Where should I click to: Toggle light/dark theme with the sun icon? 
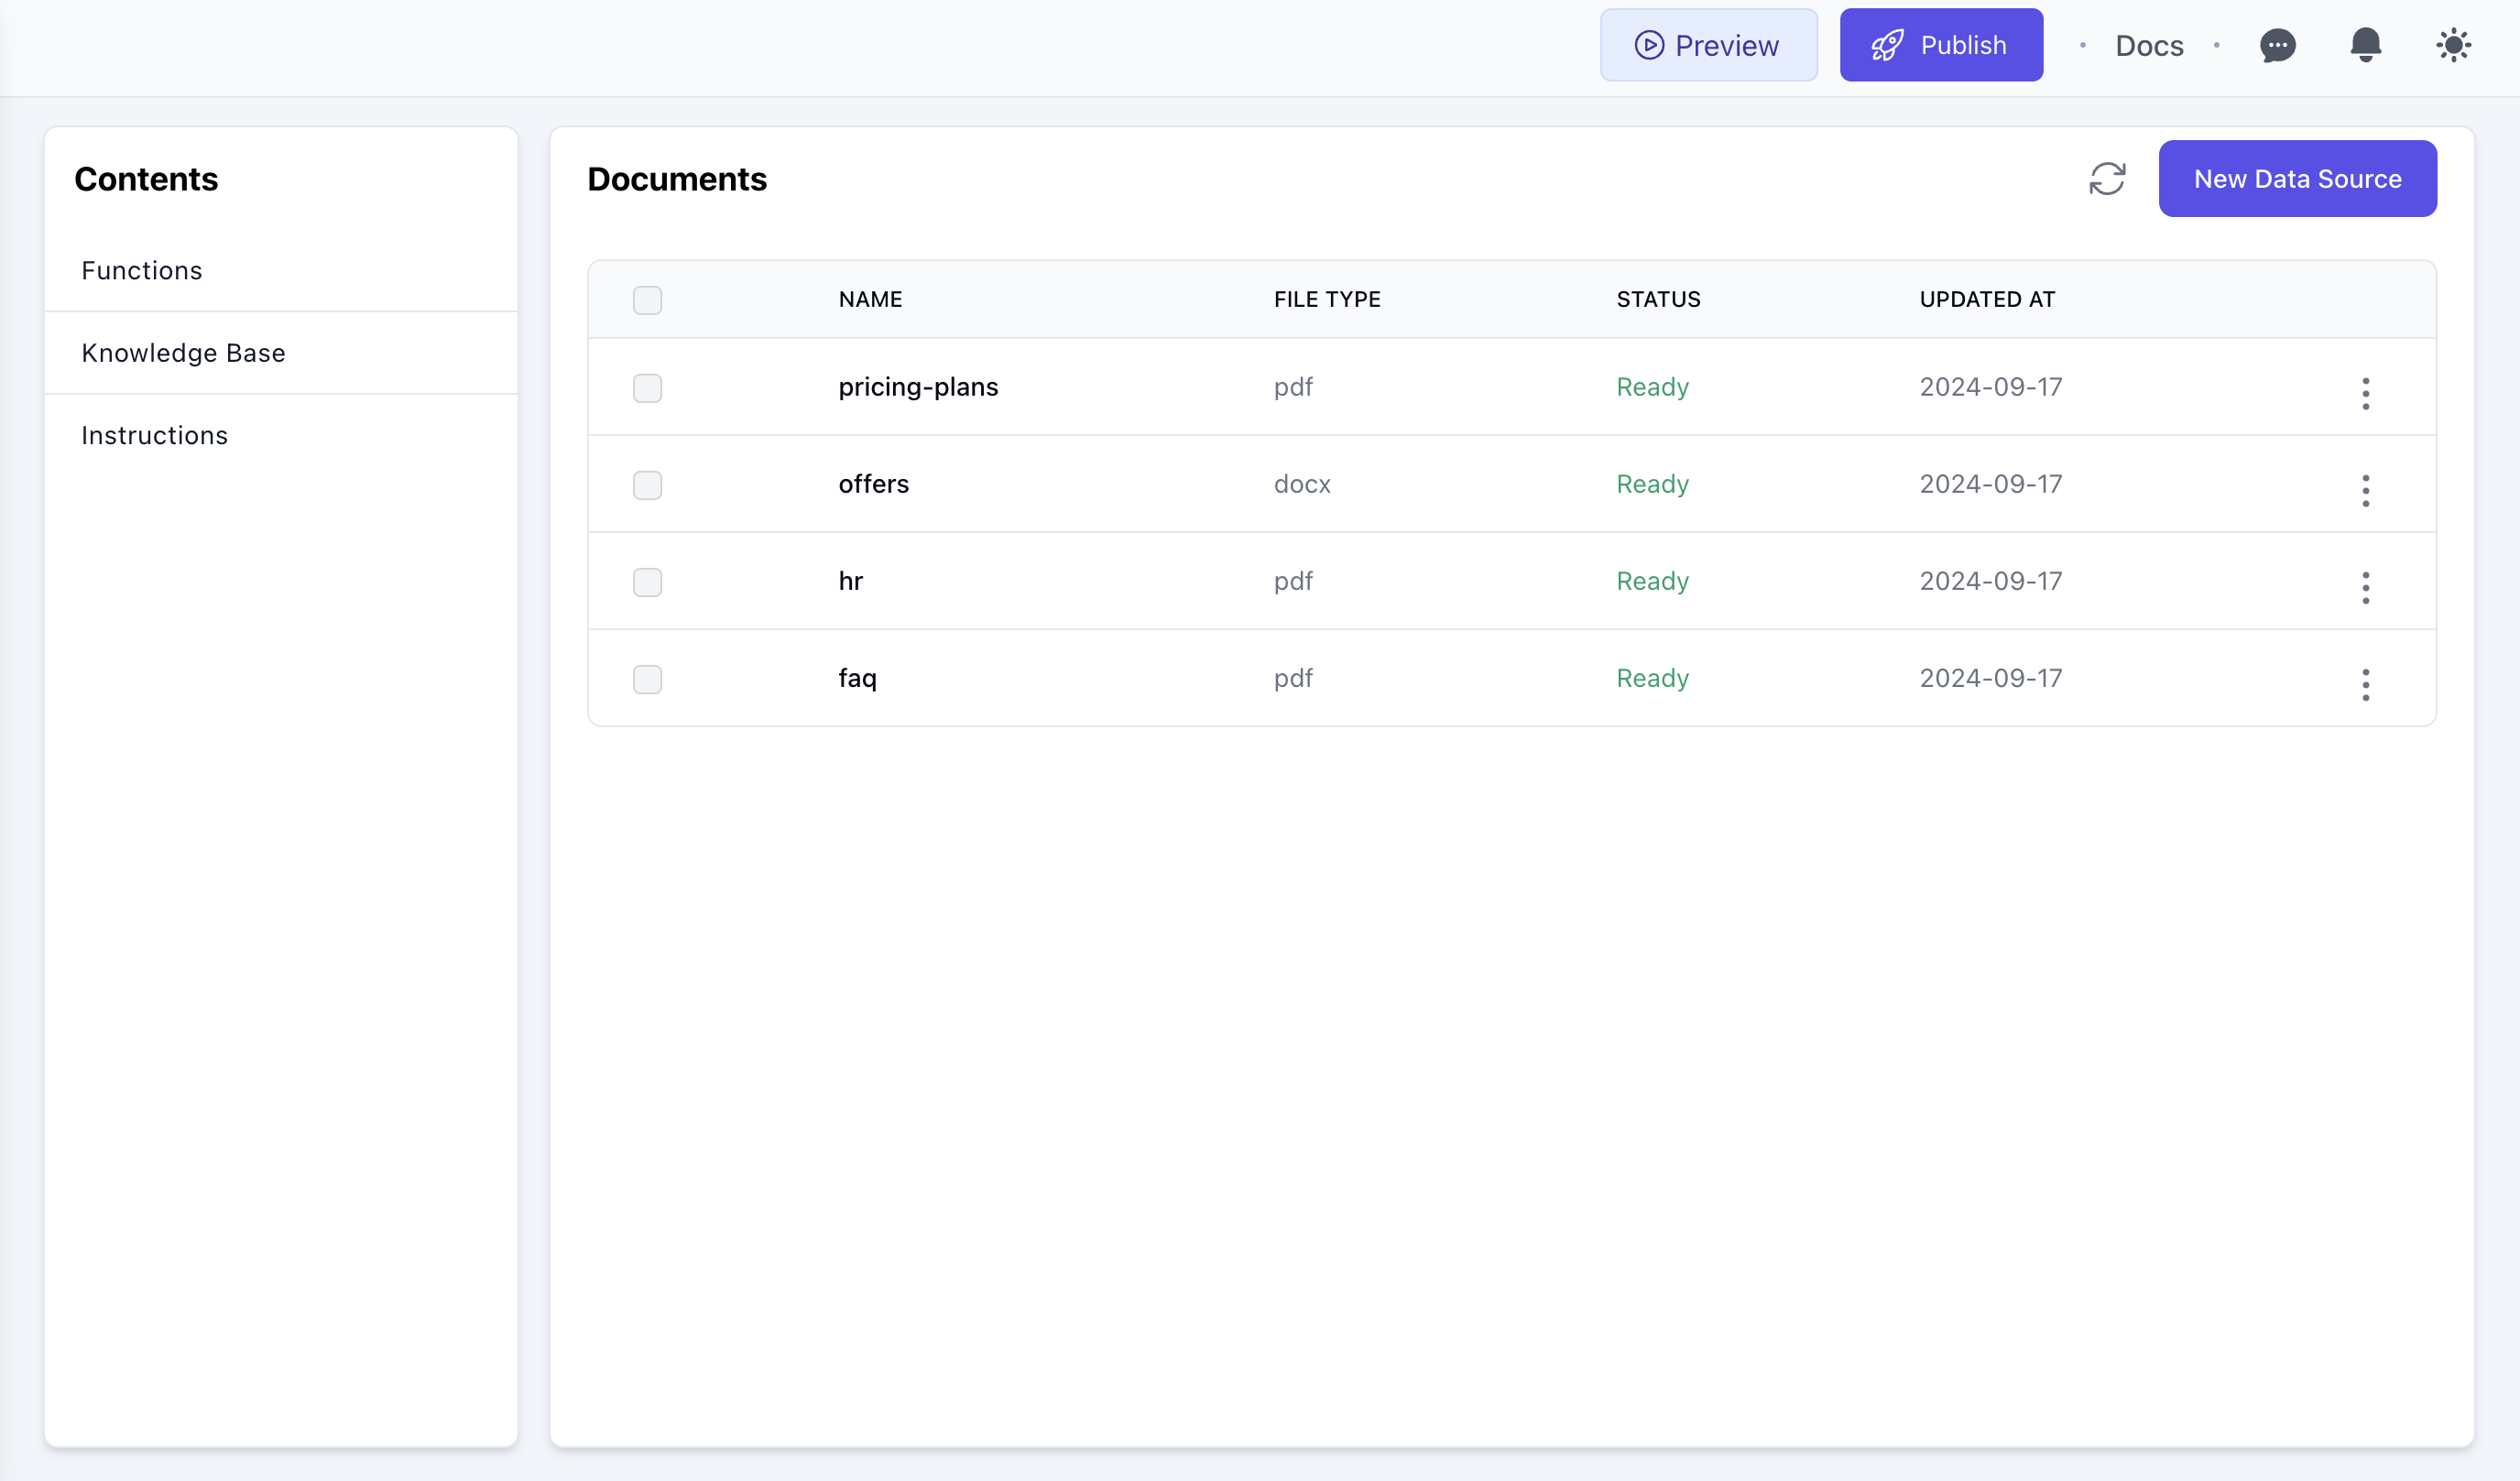pos(2453,45)
